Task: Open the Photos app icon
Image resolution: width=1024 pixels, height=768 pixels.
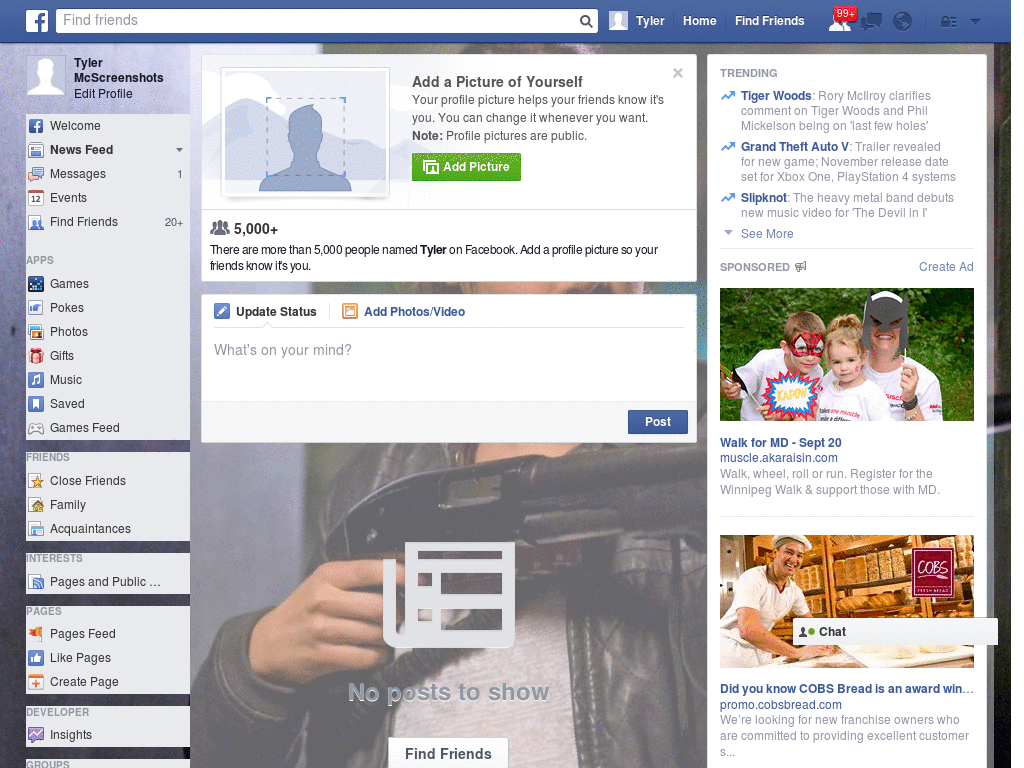Action: pos(36,332)
